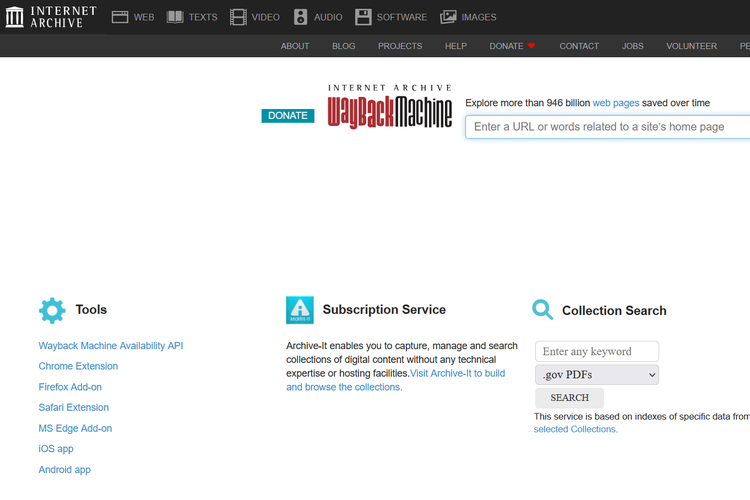Open Wayback Machine Availability API link
The image size is (750, 500).
pyautogui.click(x=110, y=345)
